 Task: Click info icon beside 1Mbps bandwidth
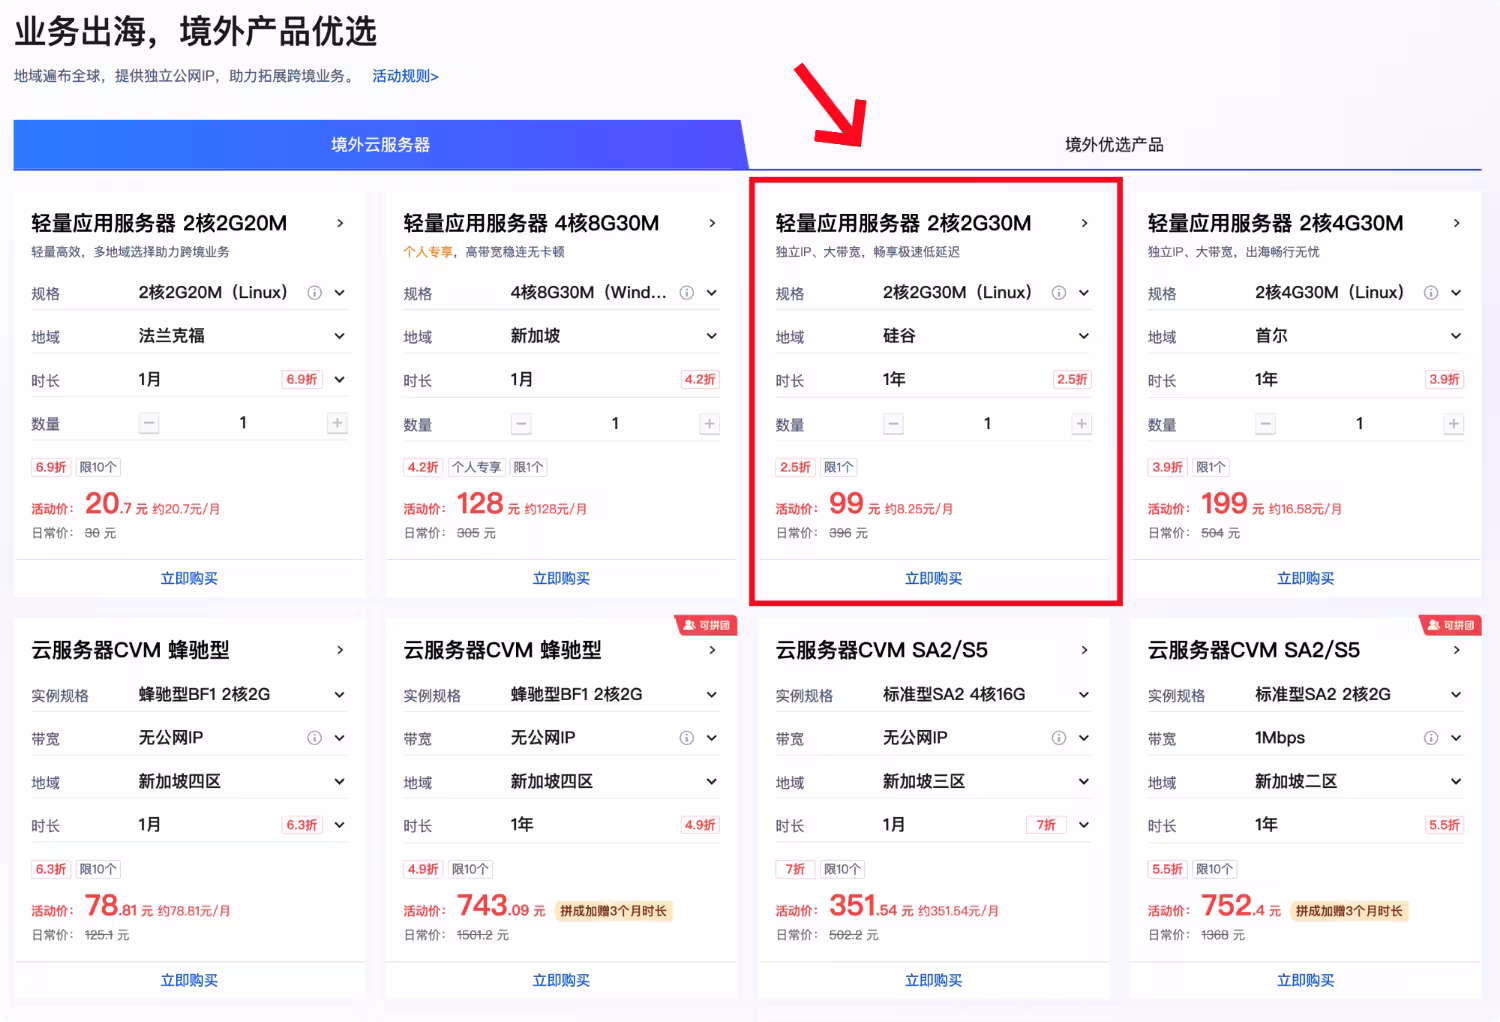tap(1430, 738)
